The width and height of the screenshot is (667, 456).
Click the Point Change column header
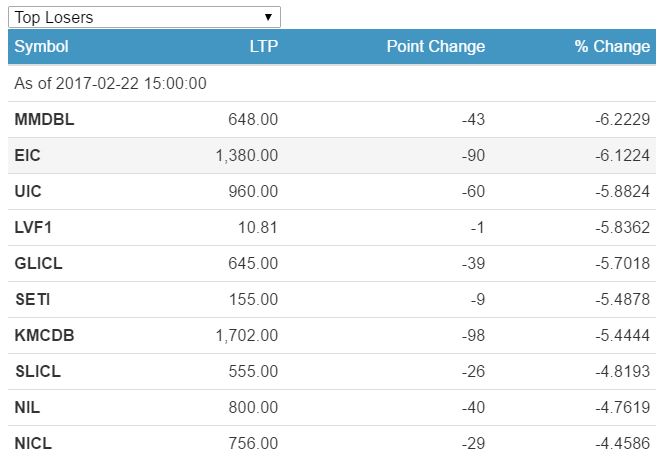435,47
